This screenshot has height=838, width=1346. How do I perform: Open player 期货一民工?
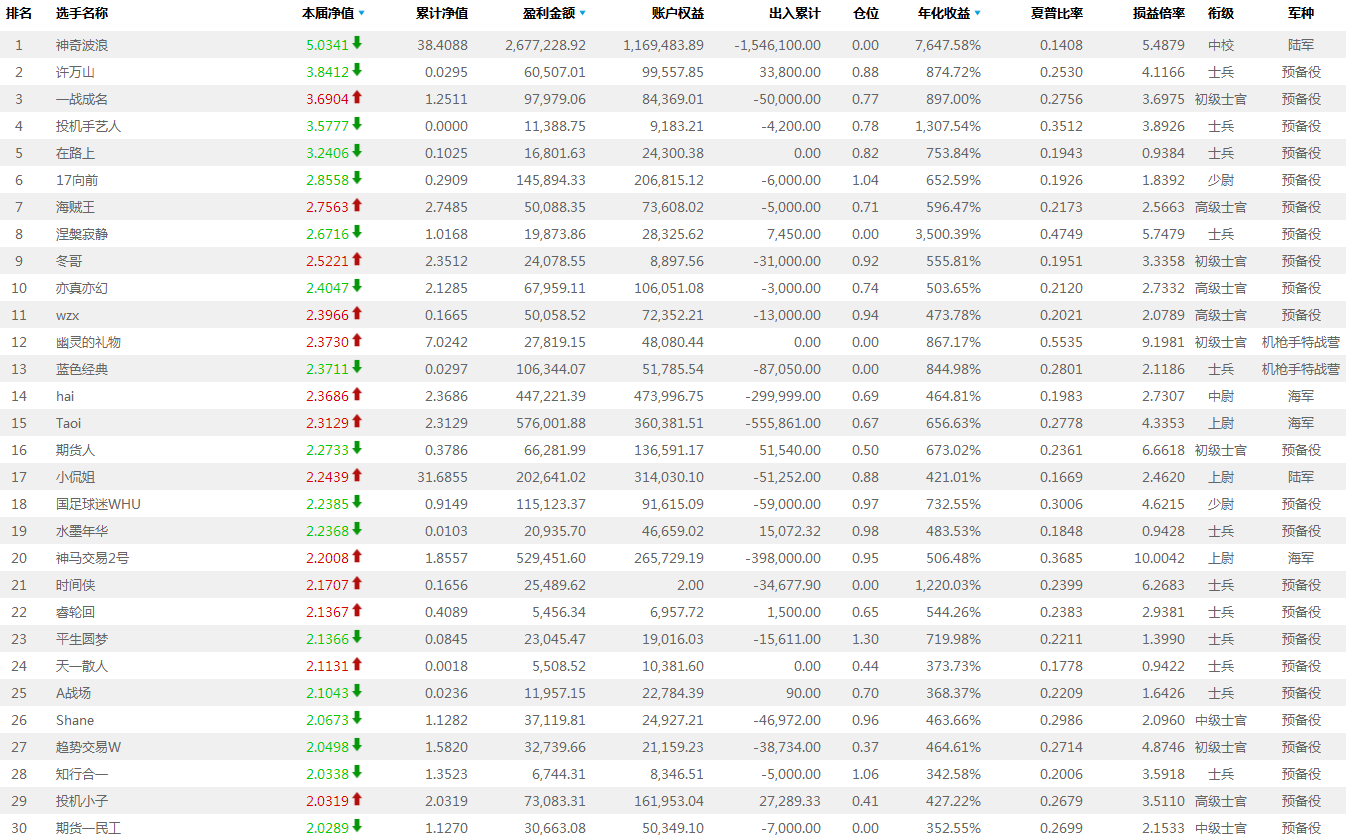click(x=88, y=828)
